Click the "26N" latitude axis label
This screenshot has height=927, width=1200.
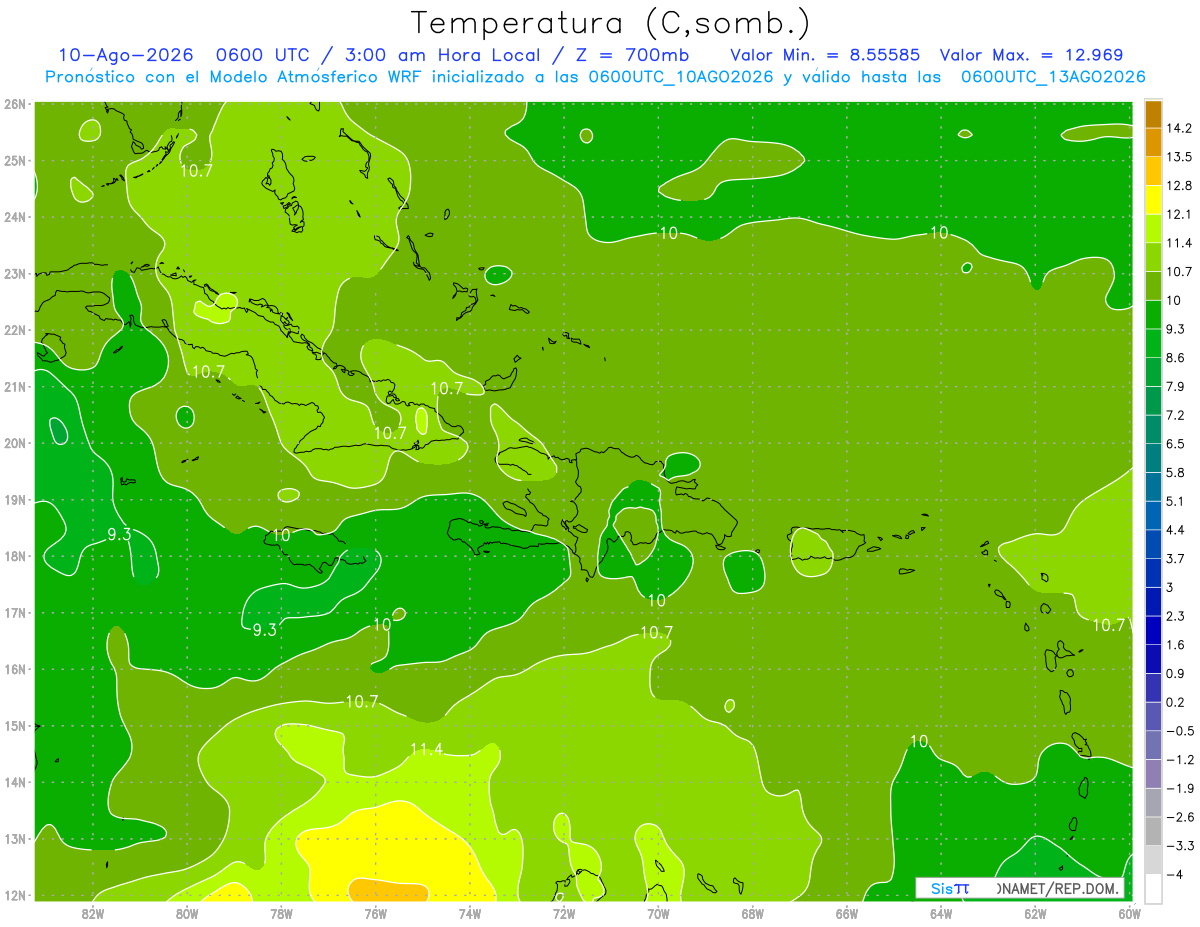click(15, 103)
